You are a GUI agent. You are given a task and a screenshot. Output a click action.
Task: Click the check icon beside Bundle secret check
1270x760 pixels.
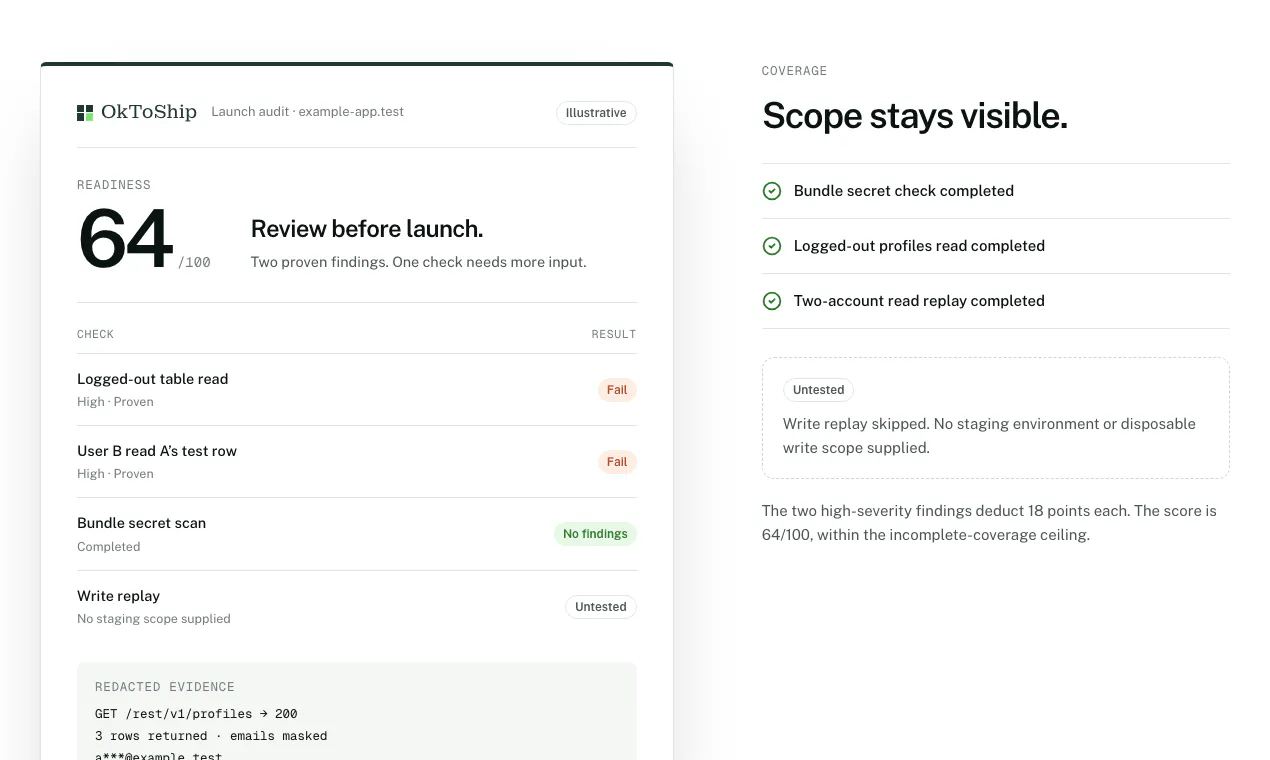pyautogui.click(x=772, y=191)
